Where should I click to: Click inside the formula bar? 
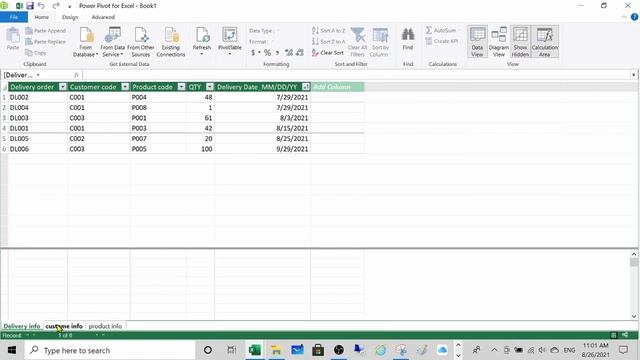pyautogui.click(x=356, y=75)
